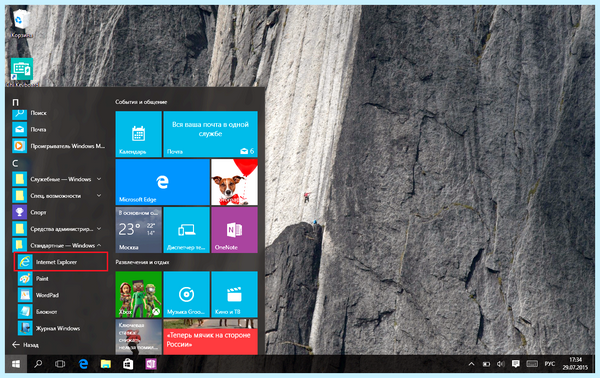
Task: Open Task View on the taskbar
Action: coord(60,364)
